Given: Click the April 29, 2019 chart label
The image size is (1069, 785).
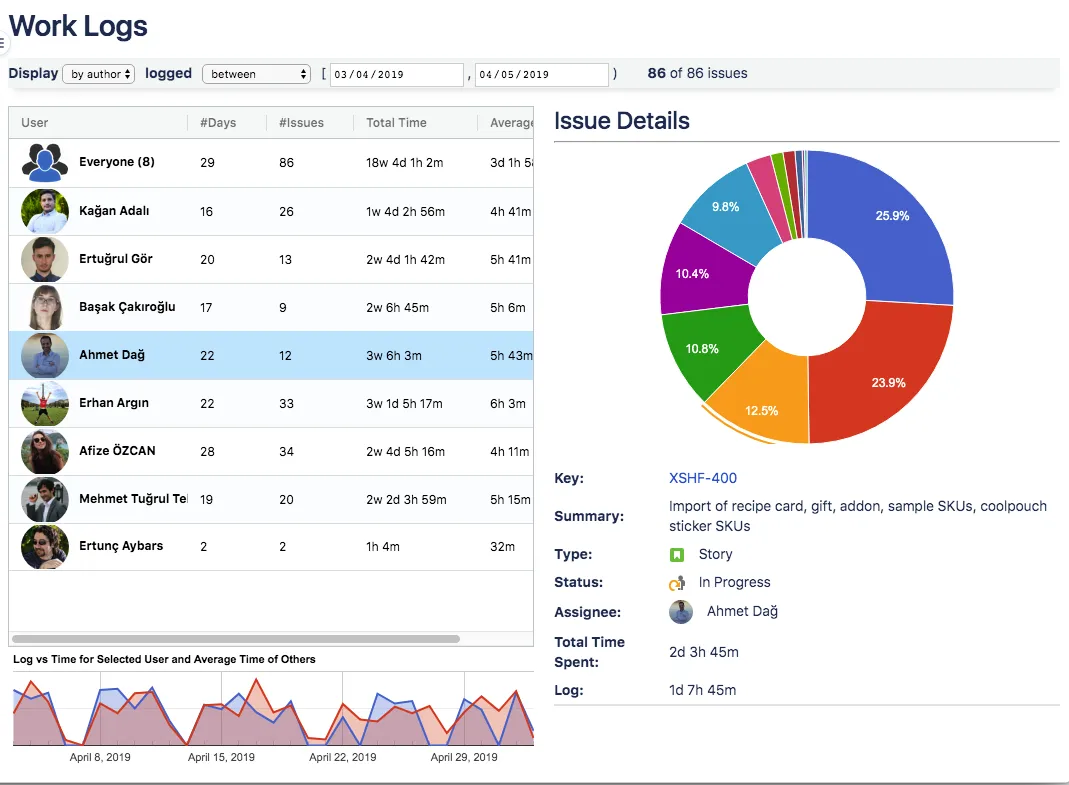Looking at the screenshot, I should [x=464, y=757].
